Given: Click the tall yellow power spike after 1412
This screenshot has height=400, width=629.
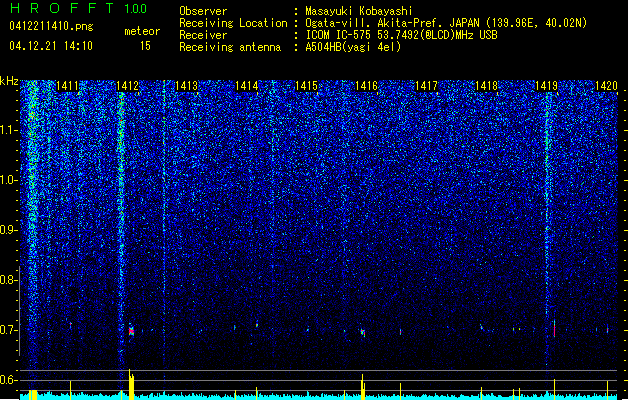Looking at the screenshot, I should click(131, 384).
